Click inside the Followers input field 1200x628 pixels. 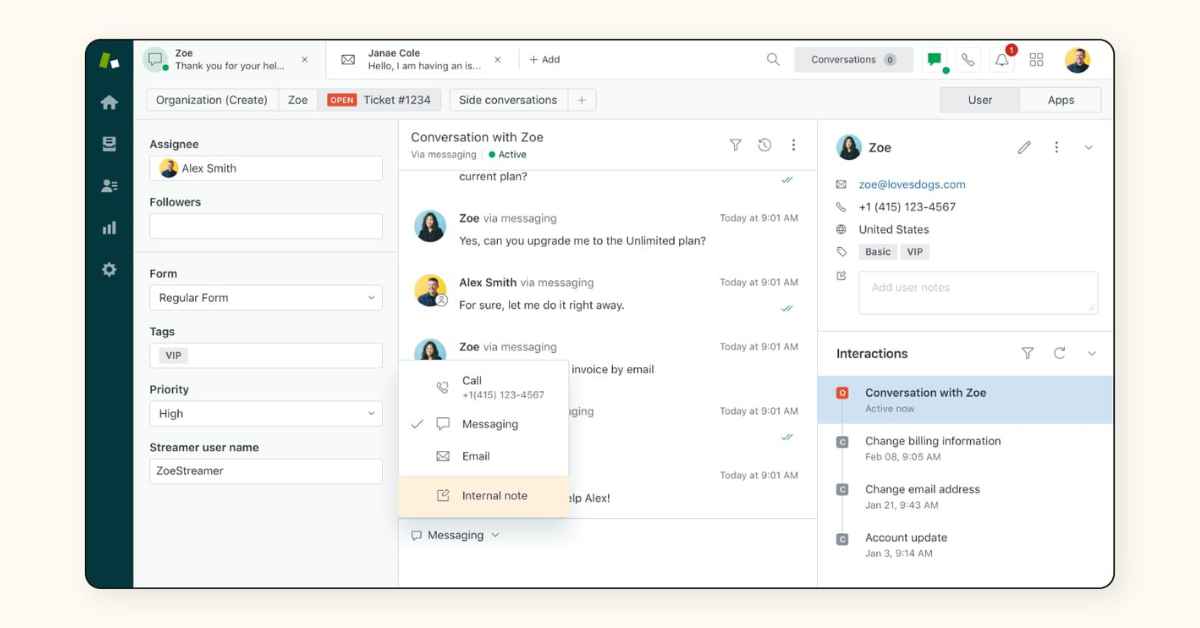pos(265,226)
